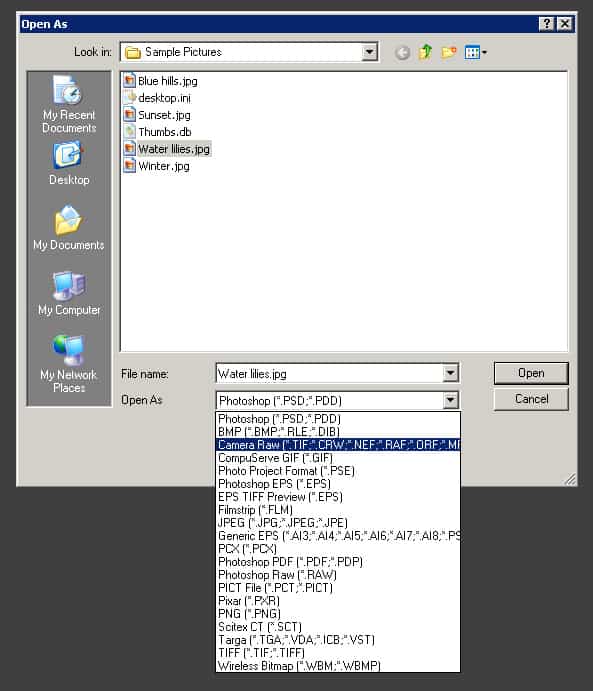Choose PNG format from list
Viewport: 593px width, 691px height.
click(x=338, y=613)
